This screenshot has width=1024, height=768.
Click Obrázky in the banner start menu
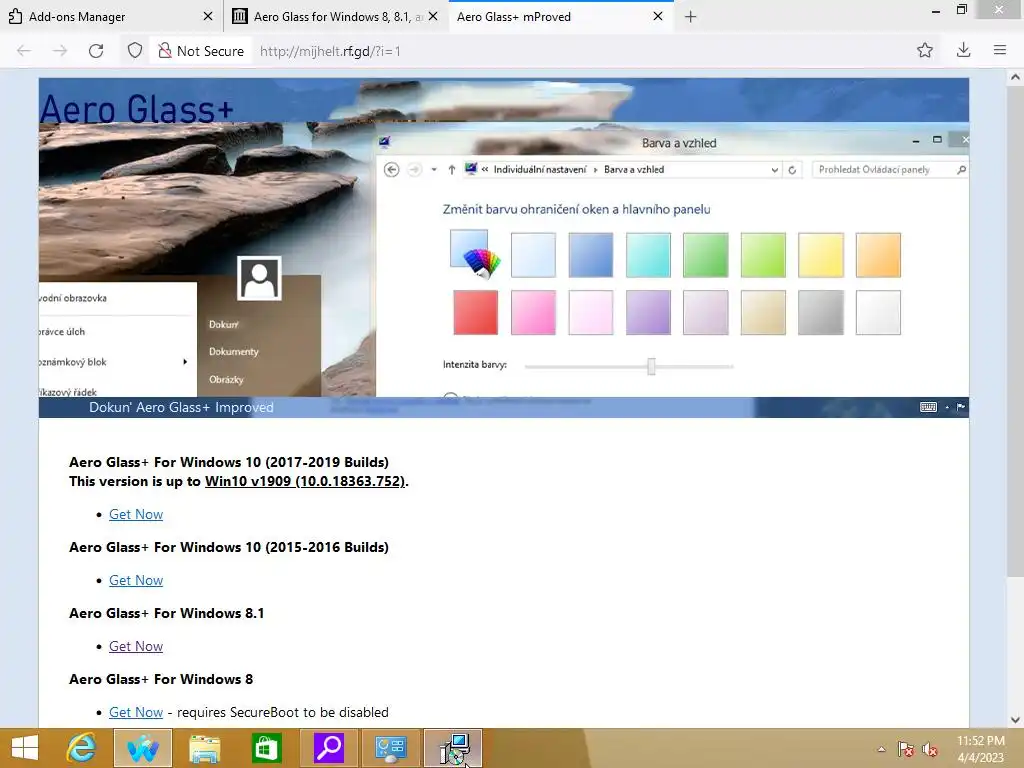pyautogui.click(x=226, y=379)
